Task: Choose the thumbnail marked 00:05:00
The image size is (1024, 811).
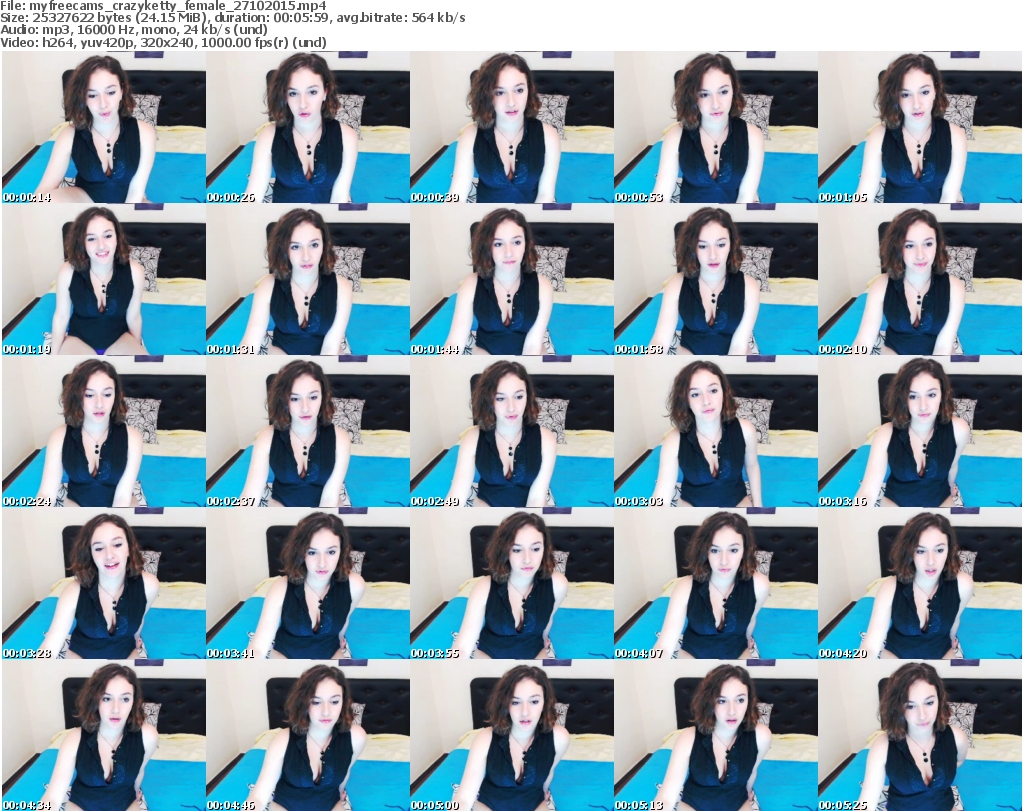Action: tap(512, 735)
